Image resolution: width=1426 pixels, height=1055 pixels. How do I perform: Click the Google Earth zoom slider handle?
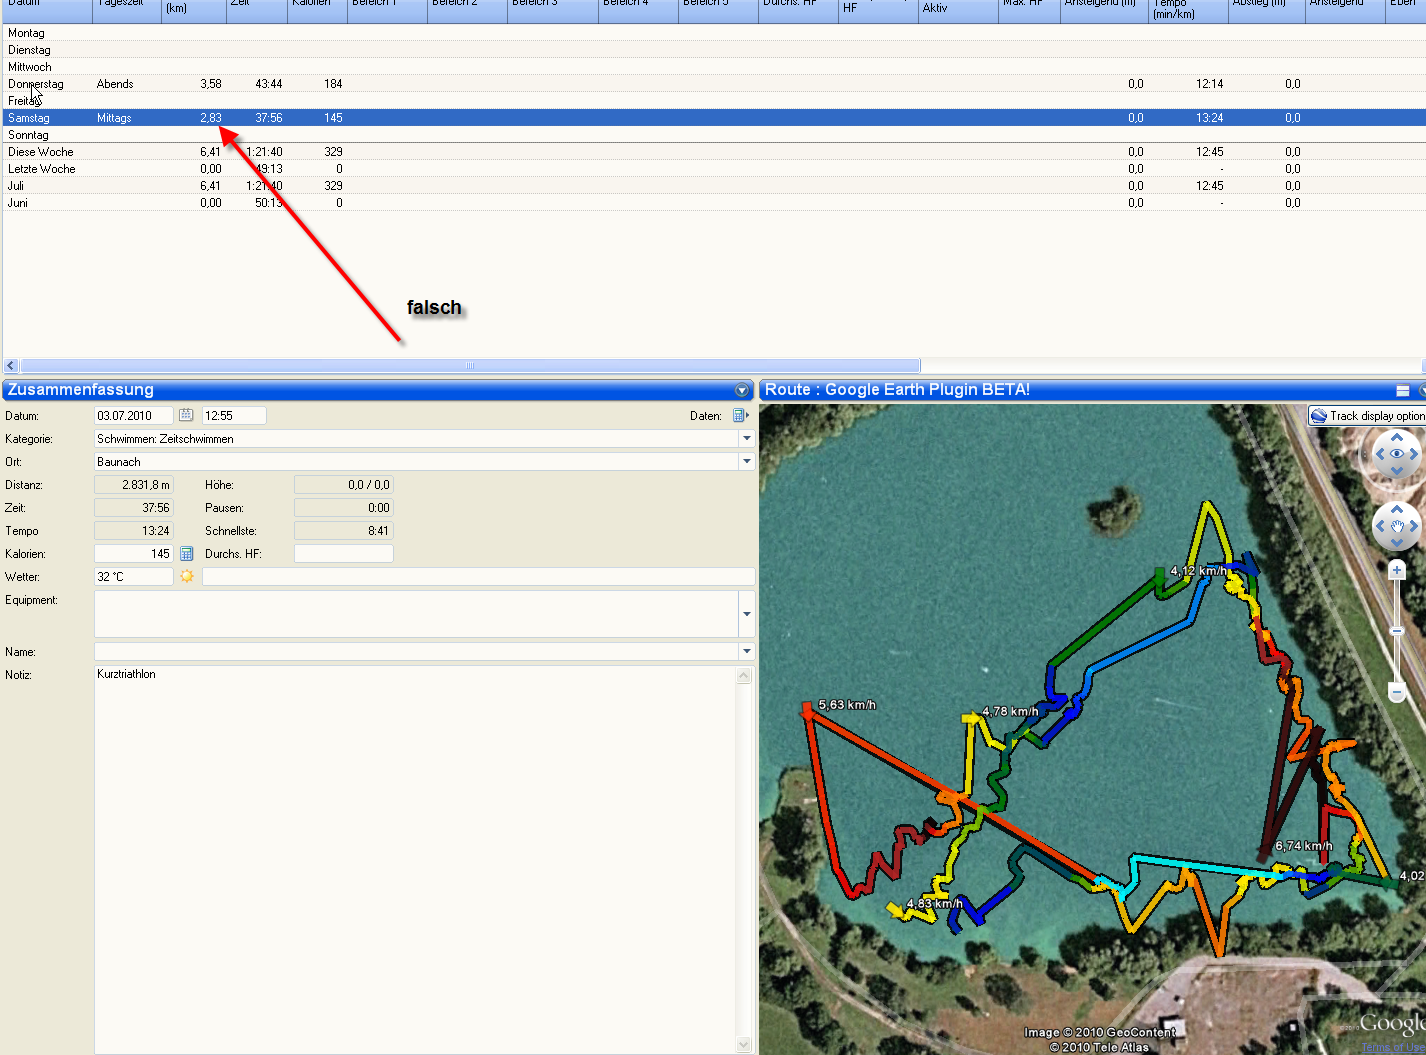pyautogui.click(x=1397, y=631)
